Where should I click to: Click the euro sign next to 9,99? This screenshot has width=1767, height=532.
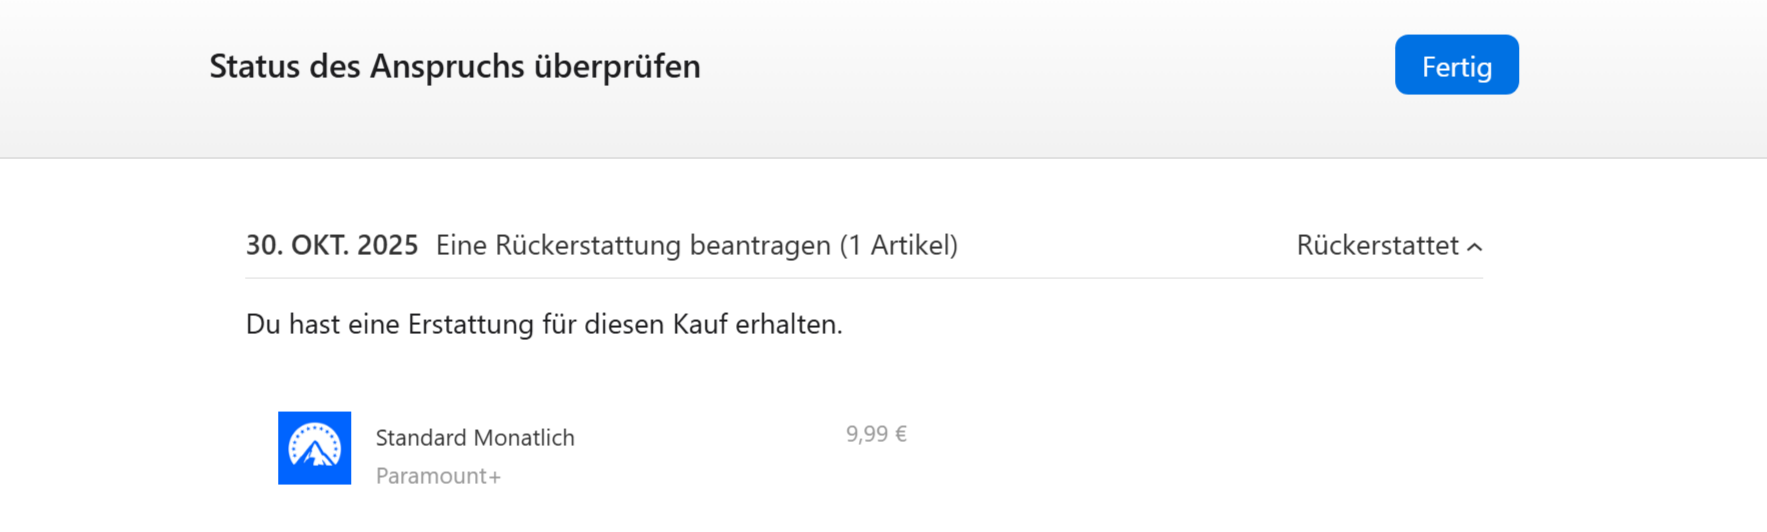point(900,434)
